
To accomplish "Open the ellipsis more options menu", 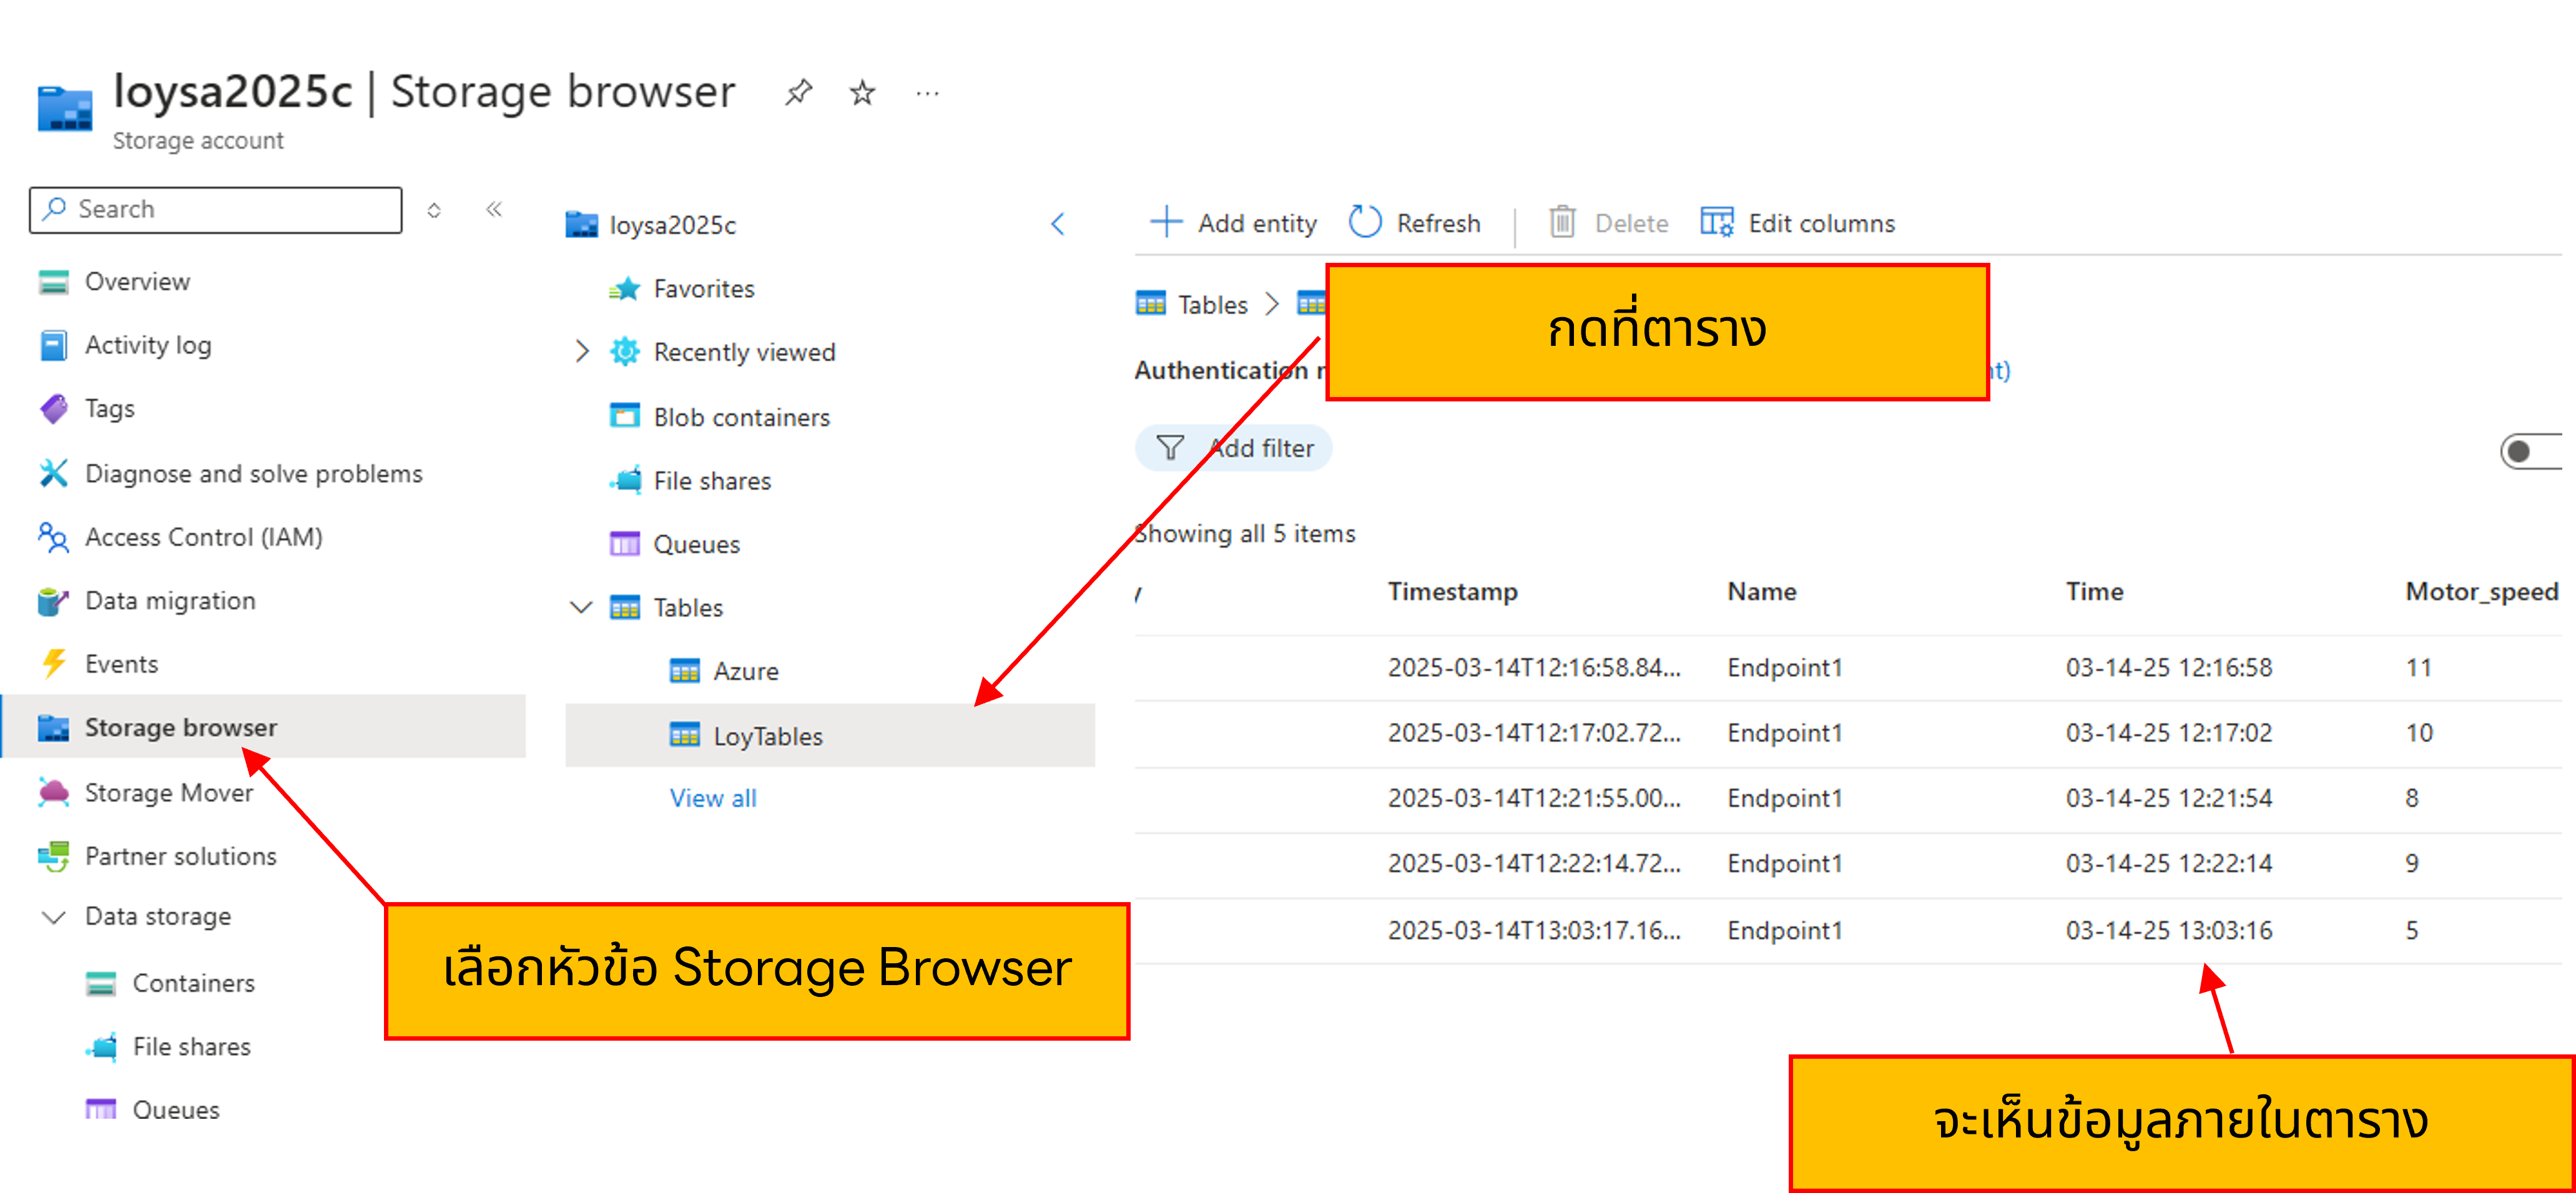I will point(927,93).
